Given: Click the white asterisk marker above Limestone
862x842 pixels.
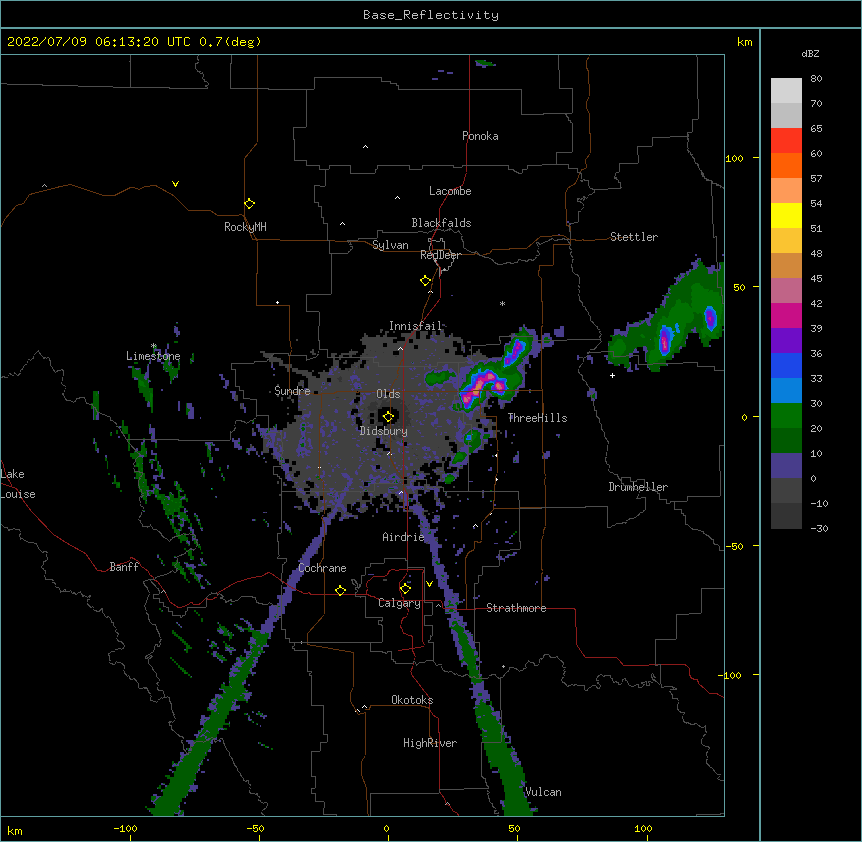Looking at the screenshot, I should click(x=154, y=346).
